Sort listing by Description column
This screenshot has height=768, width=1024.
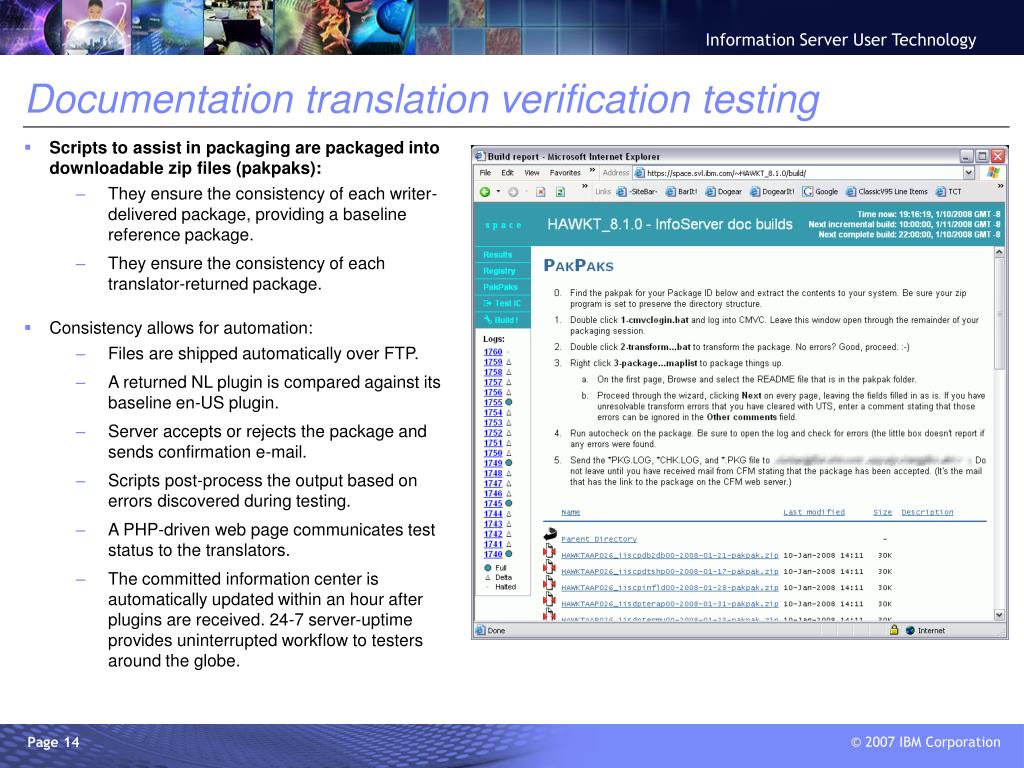point(927,513)
